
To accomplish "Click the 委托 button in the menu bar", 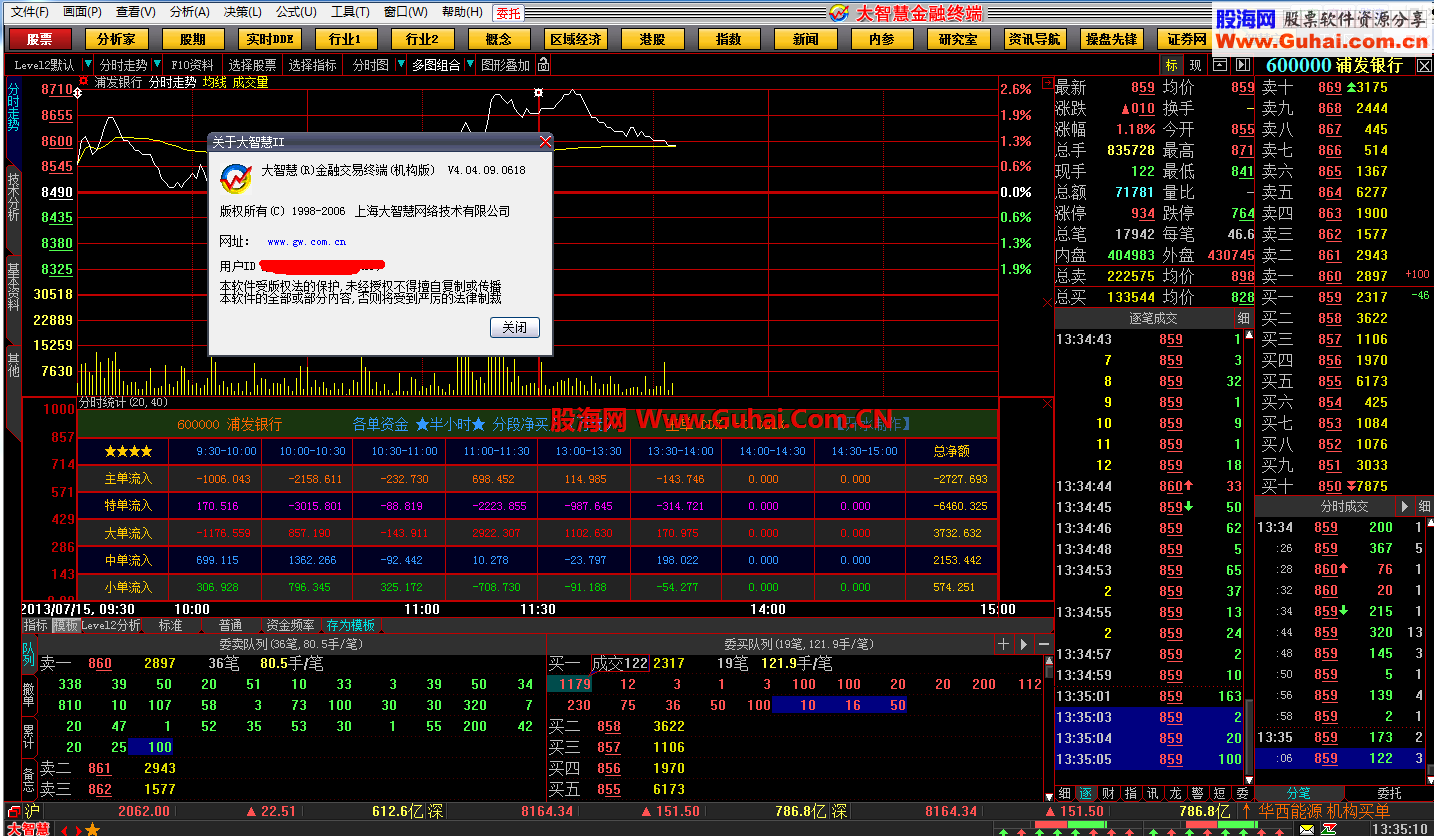I will 508,13.
